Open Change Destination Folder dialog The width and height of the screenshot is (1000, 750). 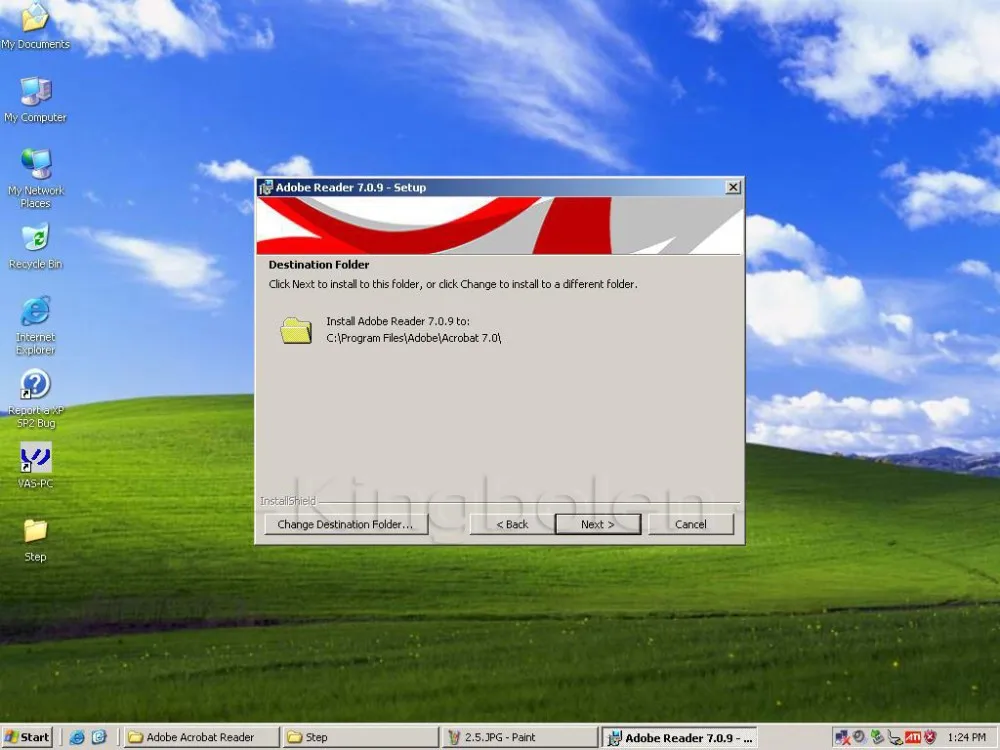coord(346,524)
